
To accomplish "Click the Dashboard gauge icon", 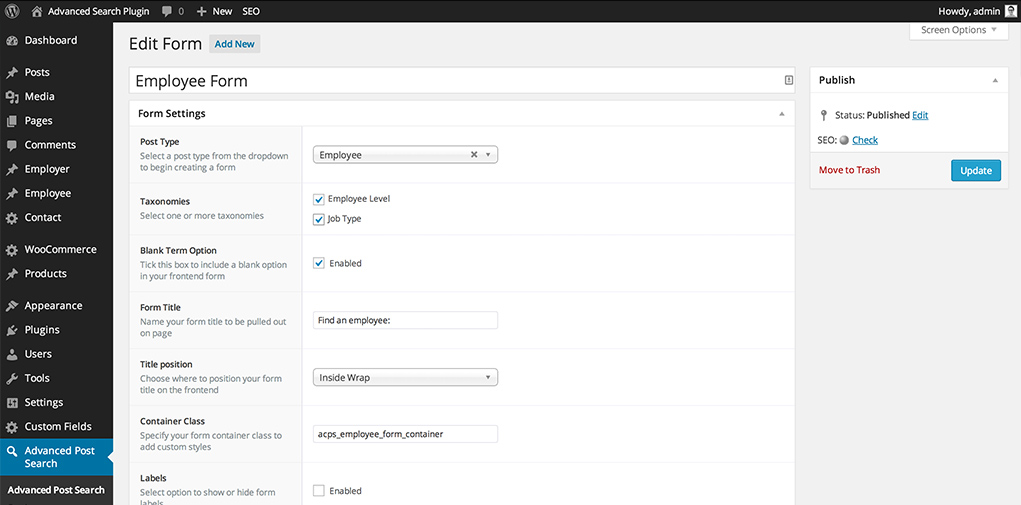I will [x=12, y=40].
